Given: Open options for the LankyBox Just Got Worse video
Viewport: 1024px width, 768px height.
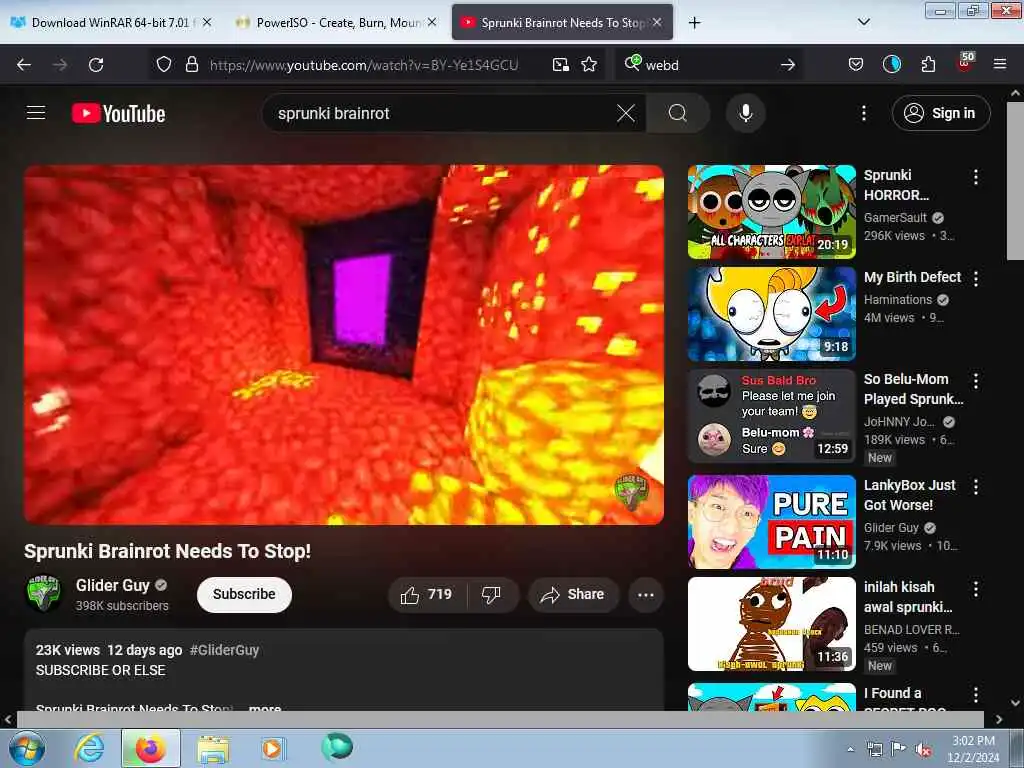Looking at the screenshot, I should [976, 487].
